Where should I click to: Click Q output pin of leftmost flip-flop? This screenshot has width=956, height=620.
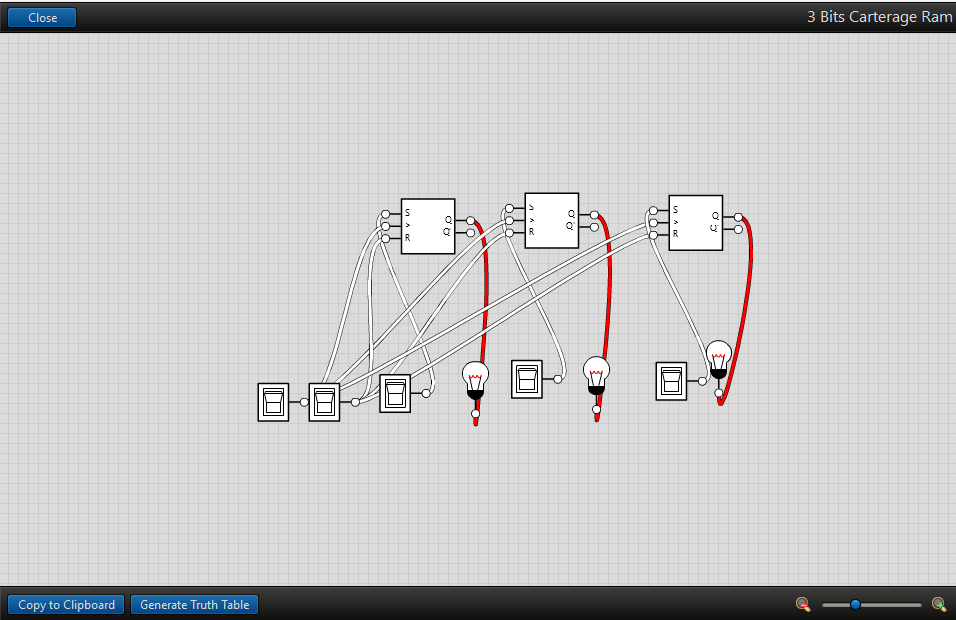tap(470, 219)
